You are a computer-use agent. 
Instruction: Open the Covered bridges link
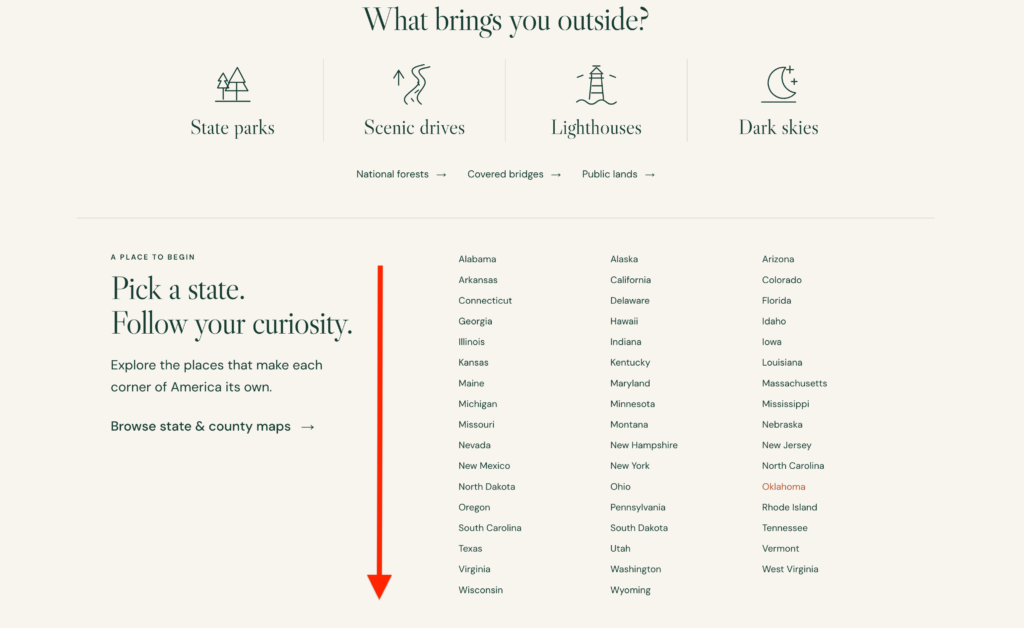pyautogui.click(x=505, y=174)
